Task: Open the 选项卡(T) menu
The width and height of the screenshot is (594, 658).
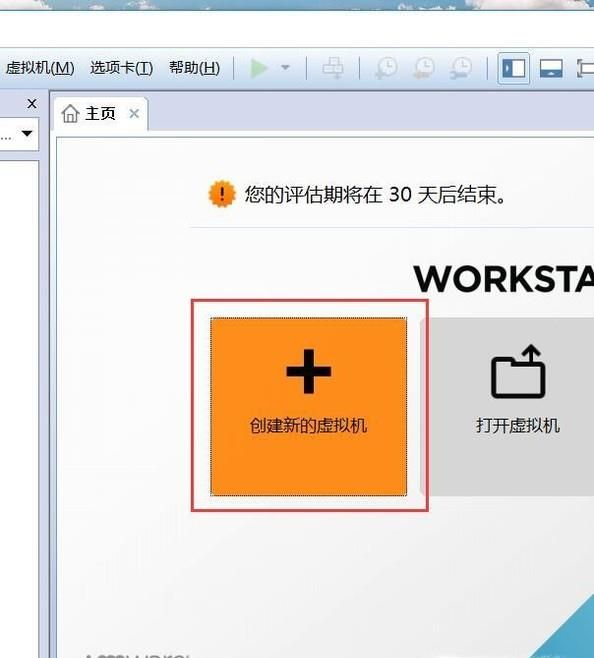Action: (x=121, y=68)
